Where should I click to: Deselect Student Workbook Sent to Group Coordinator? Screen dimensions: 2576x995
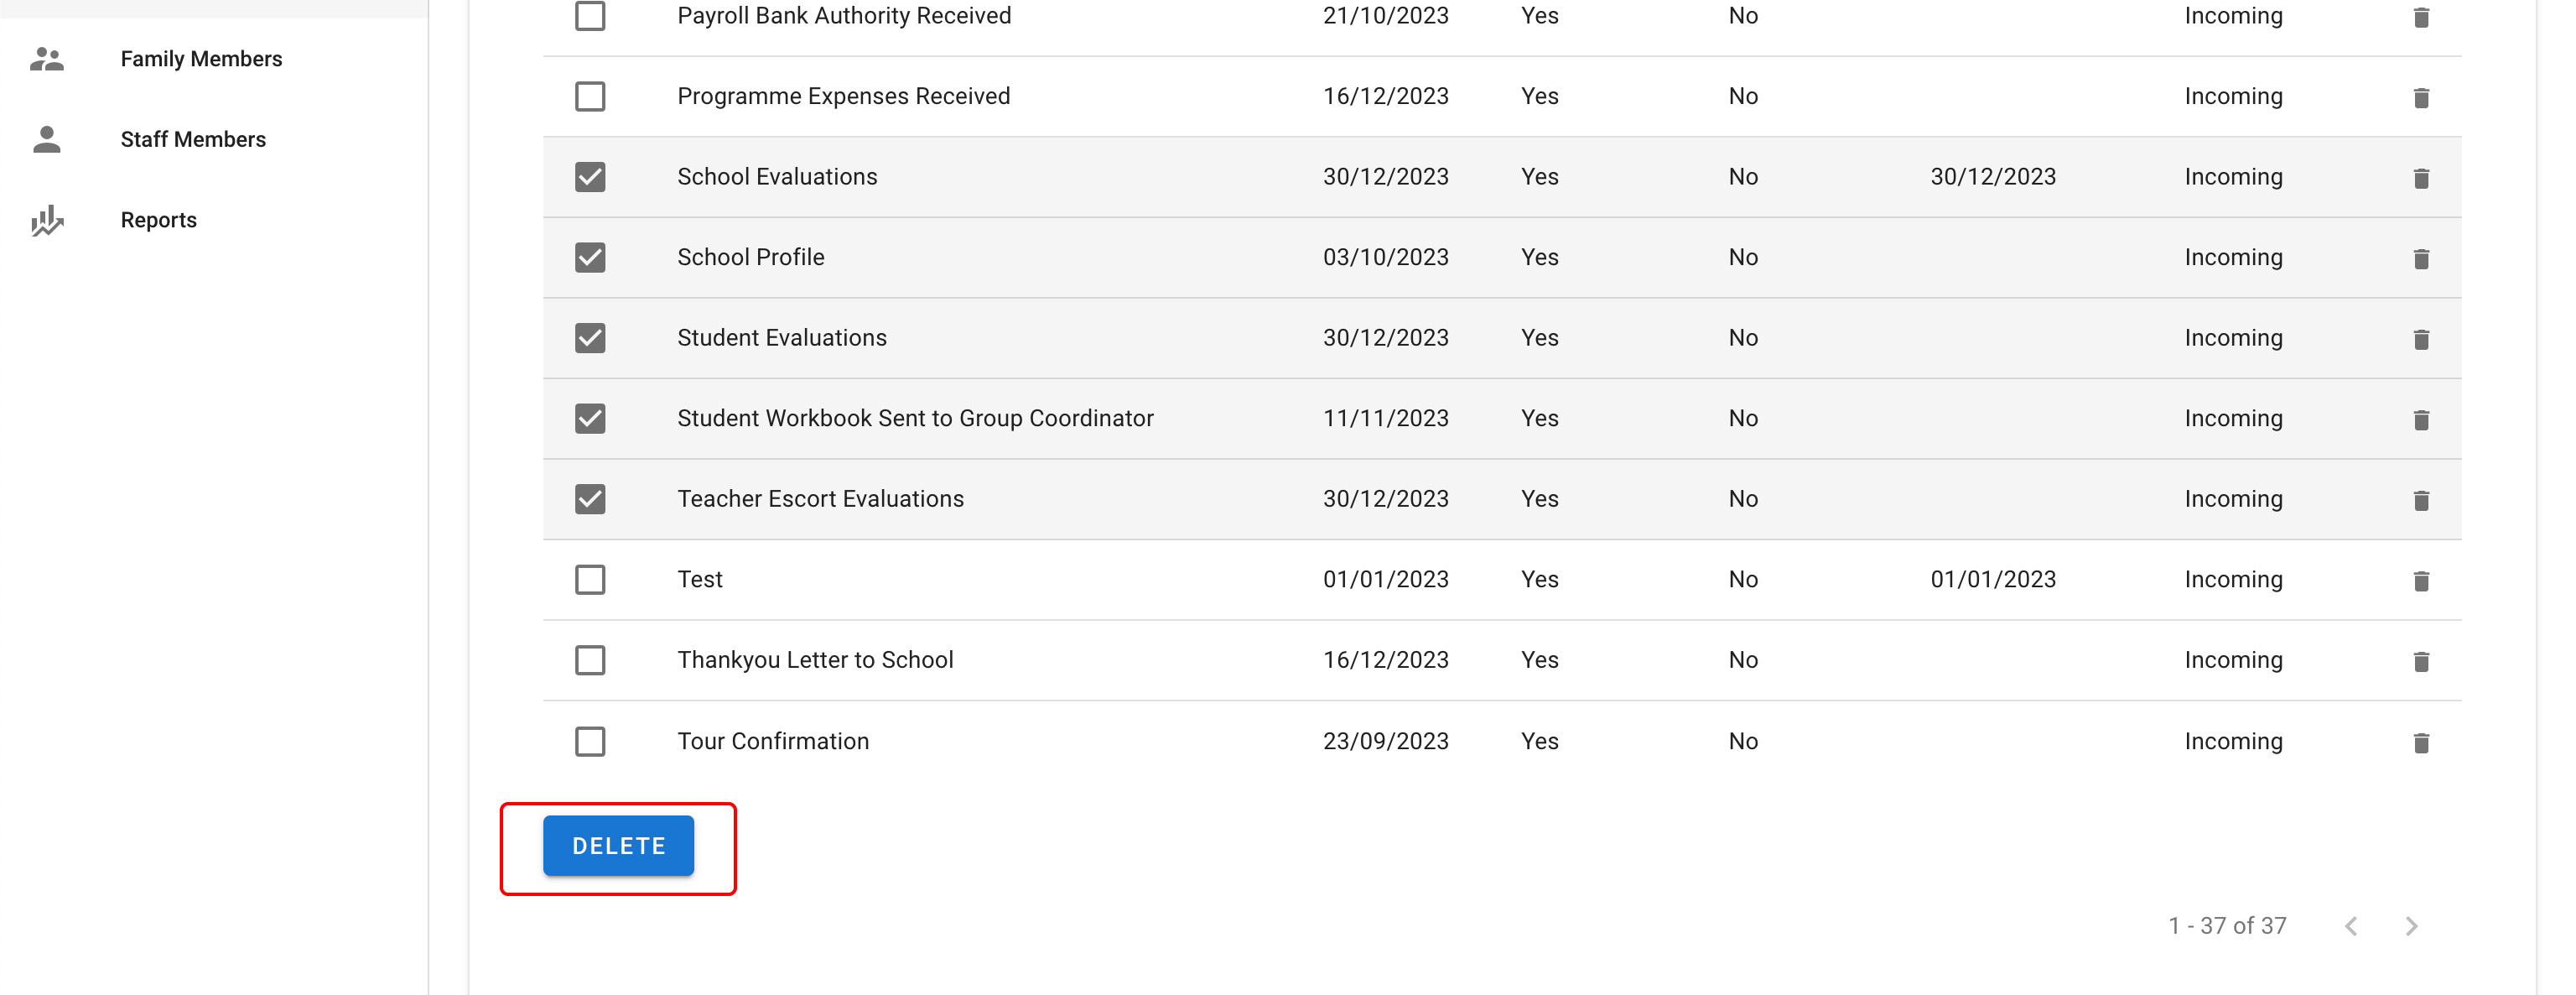[x=590, y=419]
